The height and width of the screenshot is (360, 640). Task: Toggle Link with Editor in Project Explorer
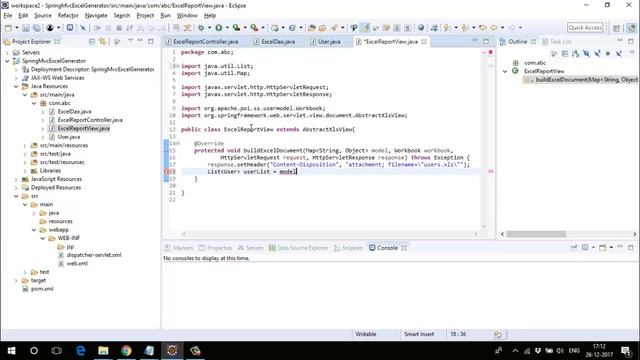click(x=102, y=42)
